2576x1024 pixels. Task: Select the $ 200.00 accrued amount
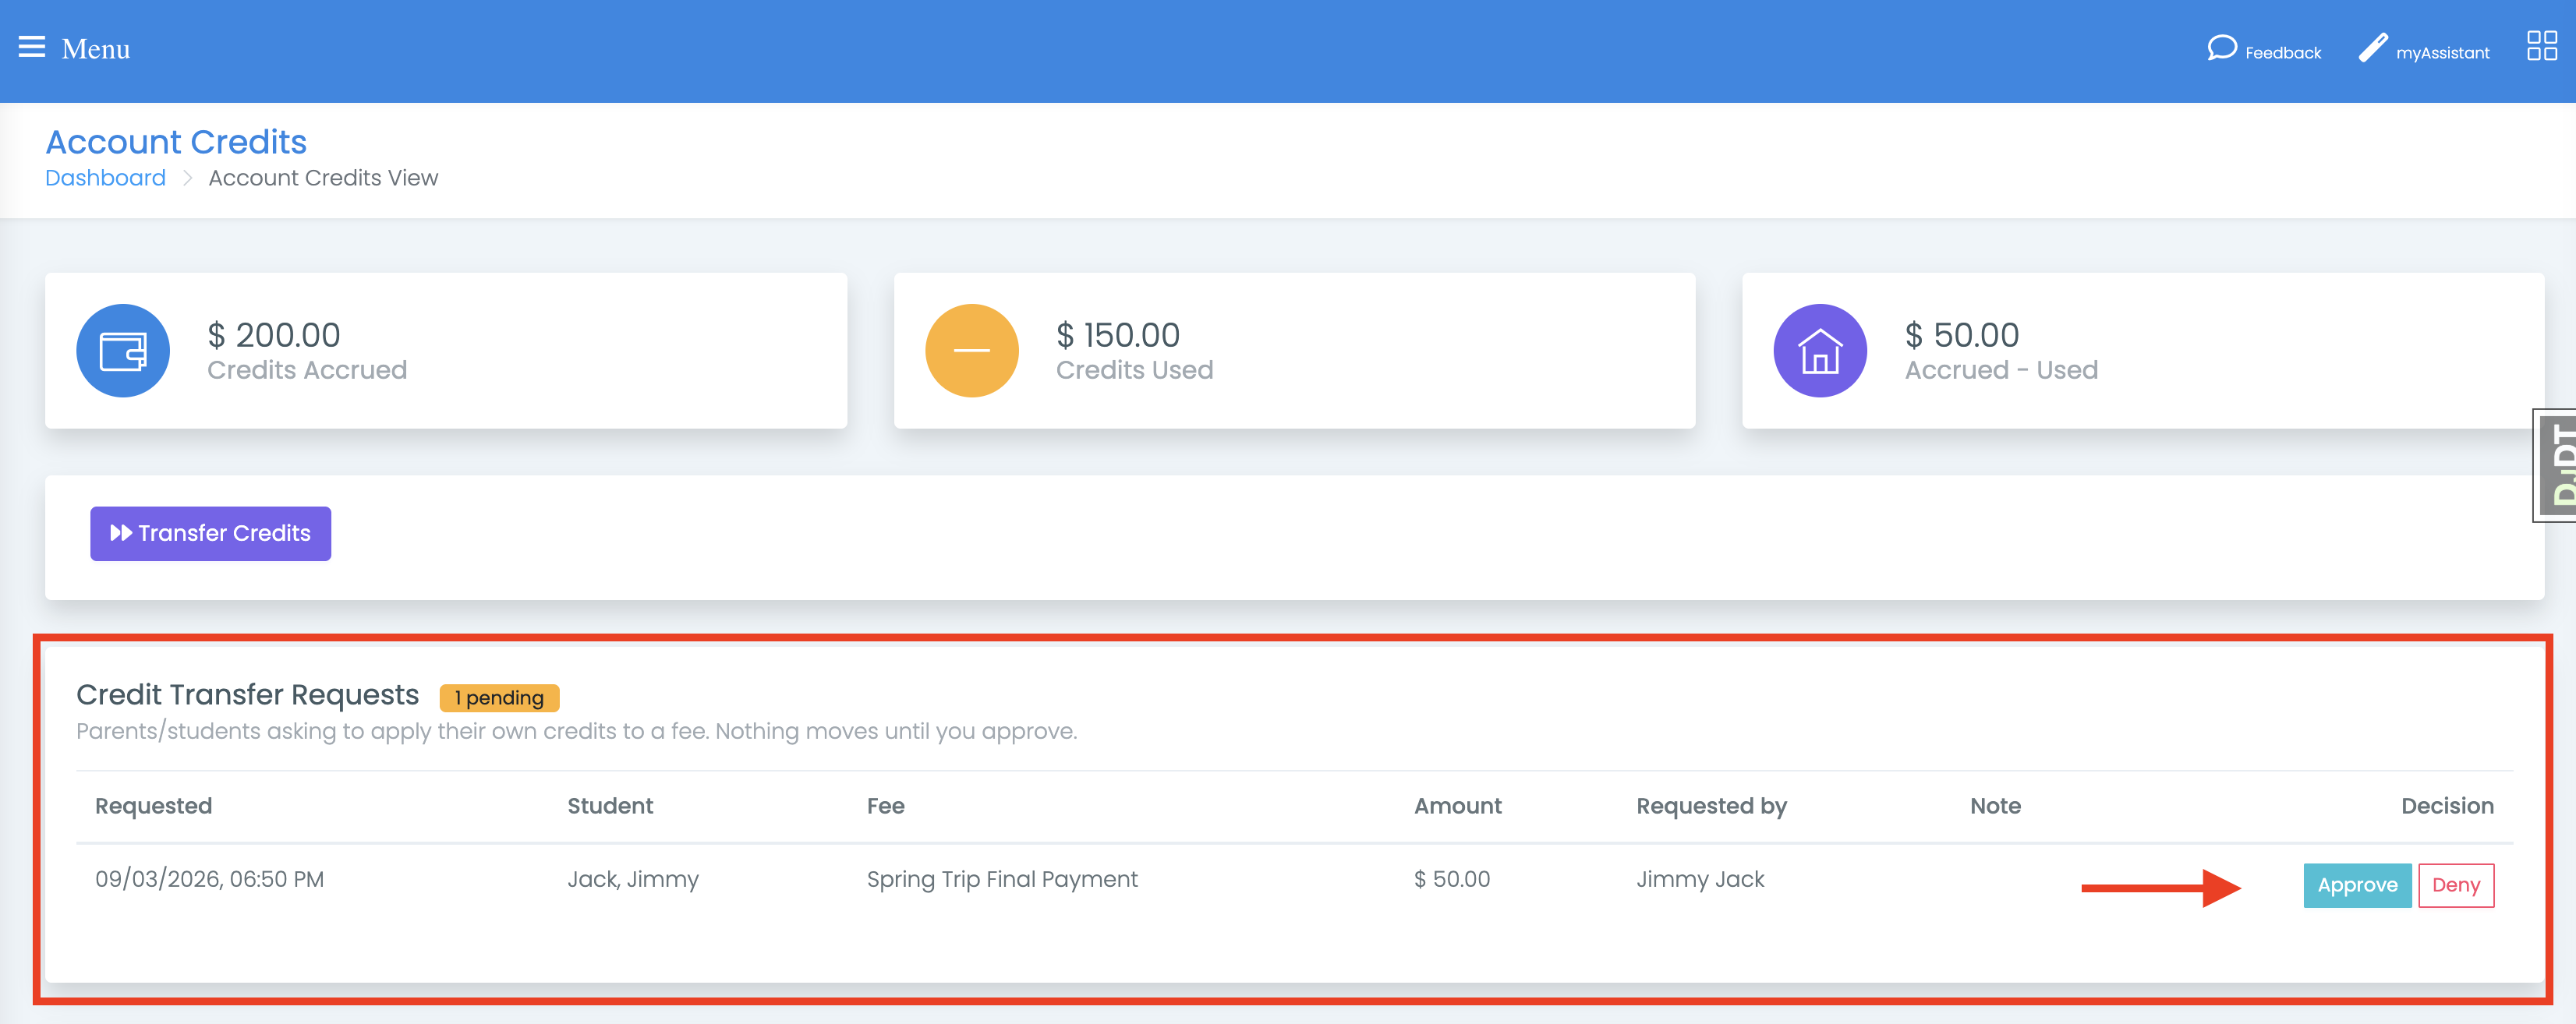(273, 335)
